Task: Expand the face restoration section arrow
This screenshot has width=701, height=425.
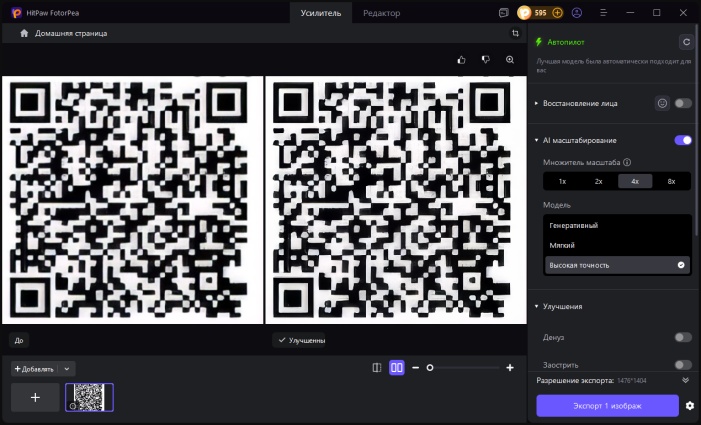Action: pos(536,103)
